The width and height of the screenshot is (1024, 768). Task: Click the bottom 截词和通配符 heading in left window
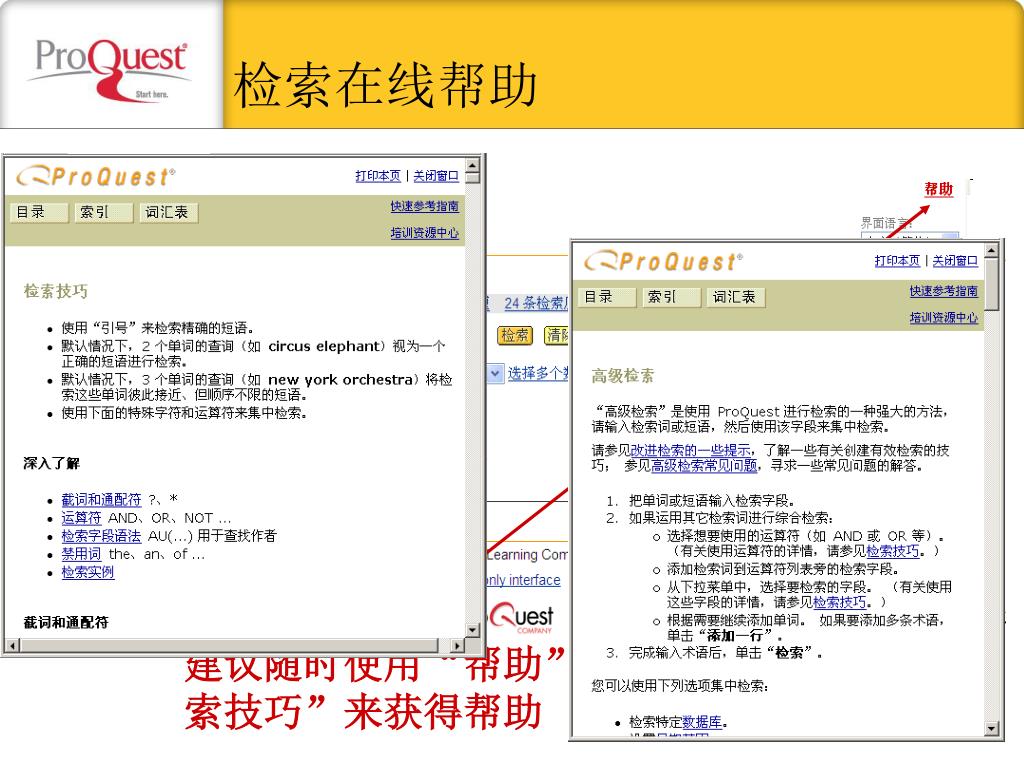[66, 623]
